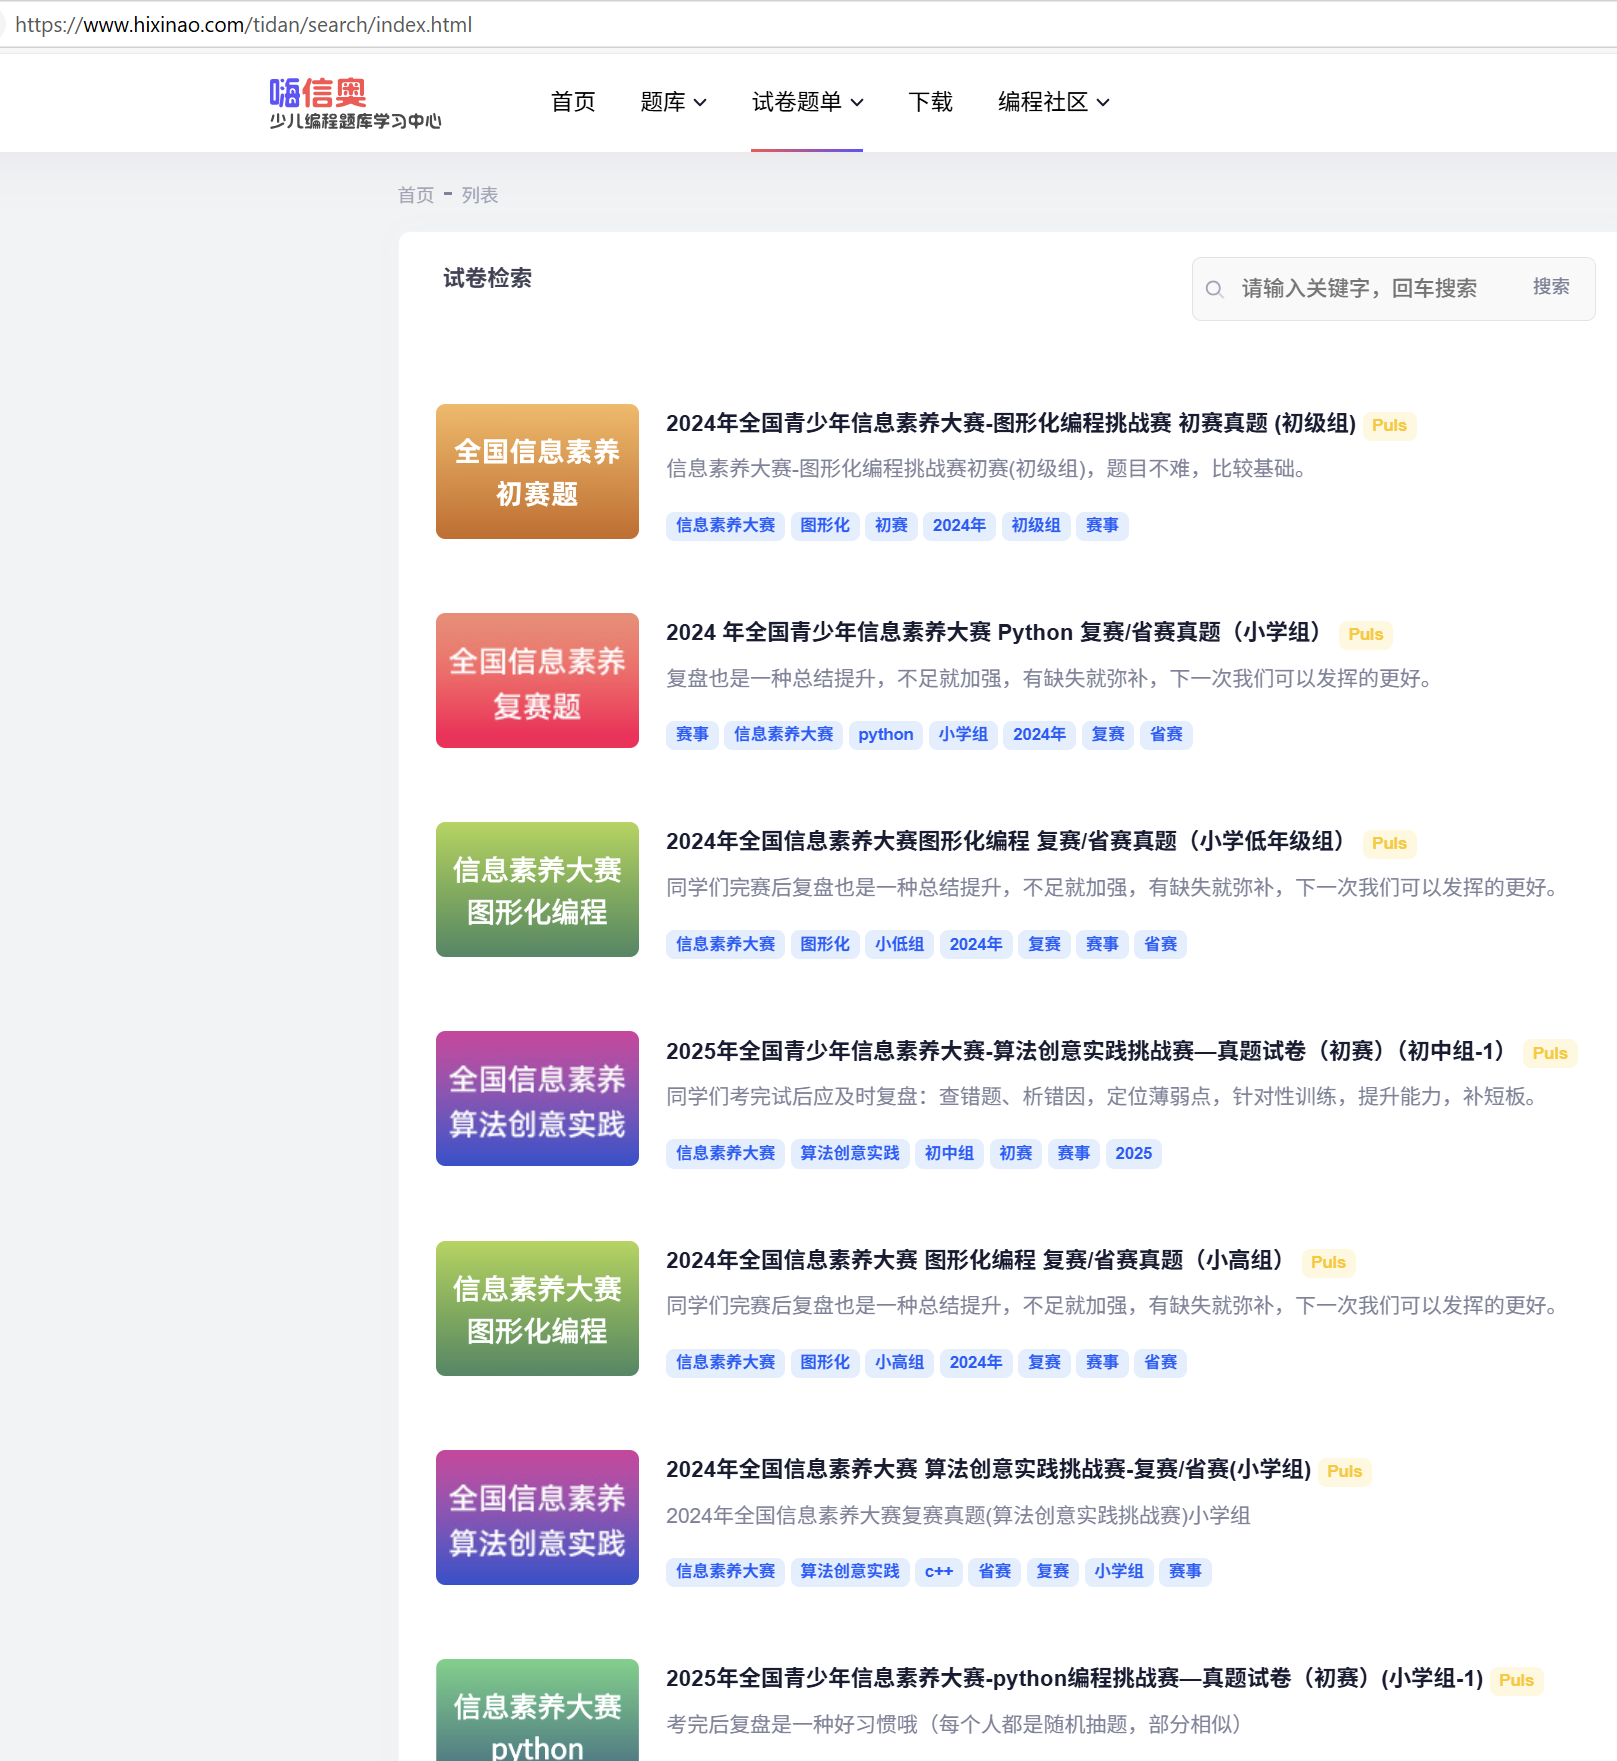Click 图形化 tag under 初级组 paper

pyautogui.click(x=825, y=526)
